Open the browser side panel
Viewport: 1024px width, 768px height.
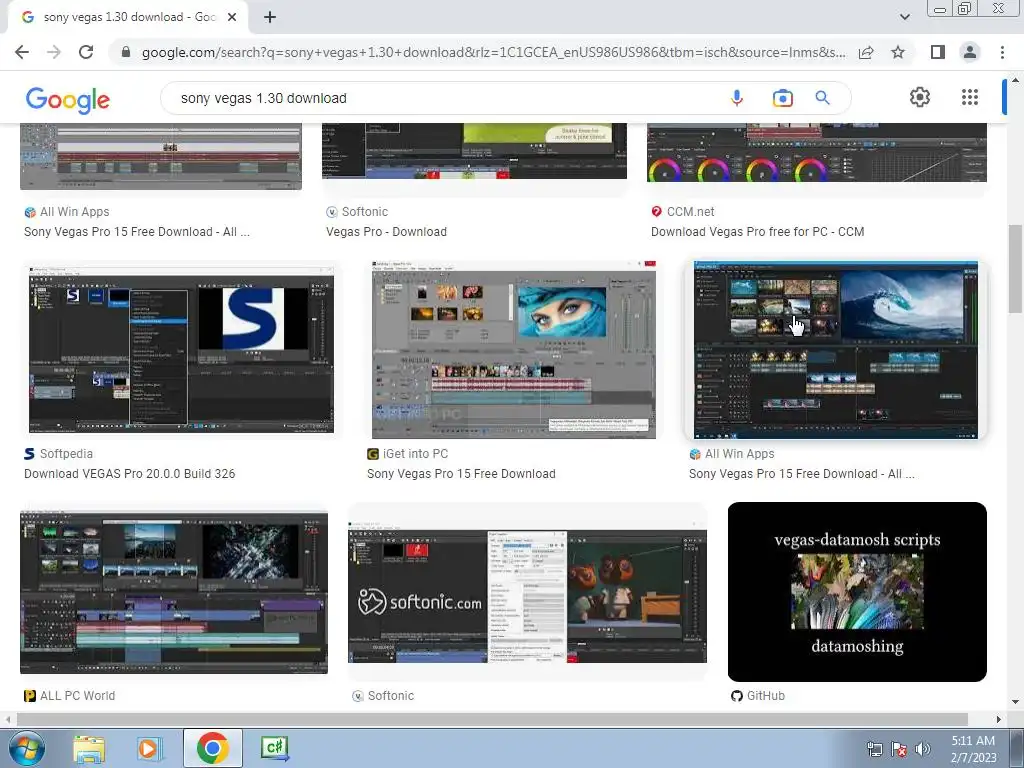coord(938,52)
